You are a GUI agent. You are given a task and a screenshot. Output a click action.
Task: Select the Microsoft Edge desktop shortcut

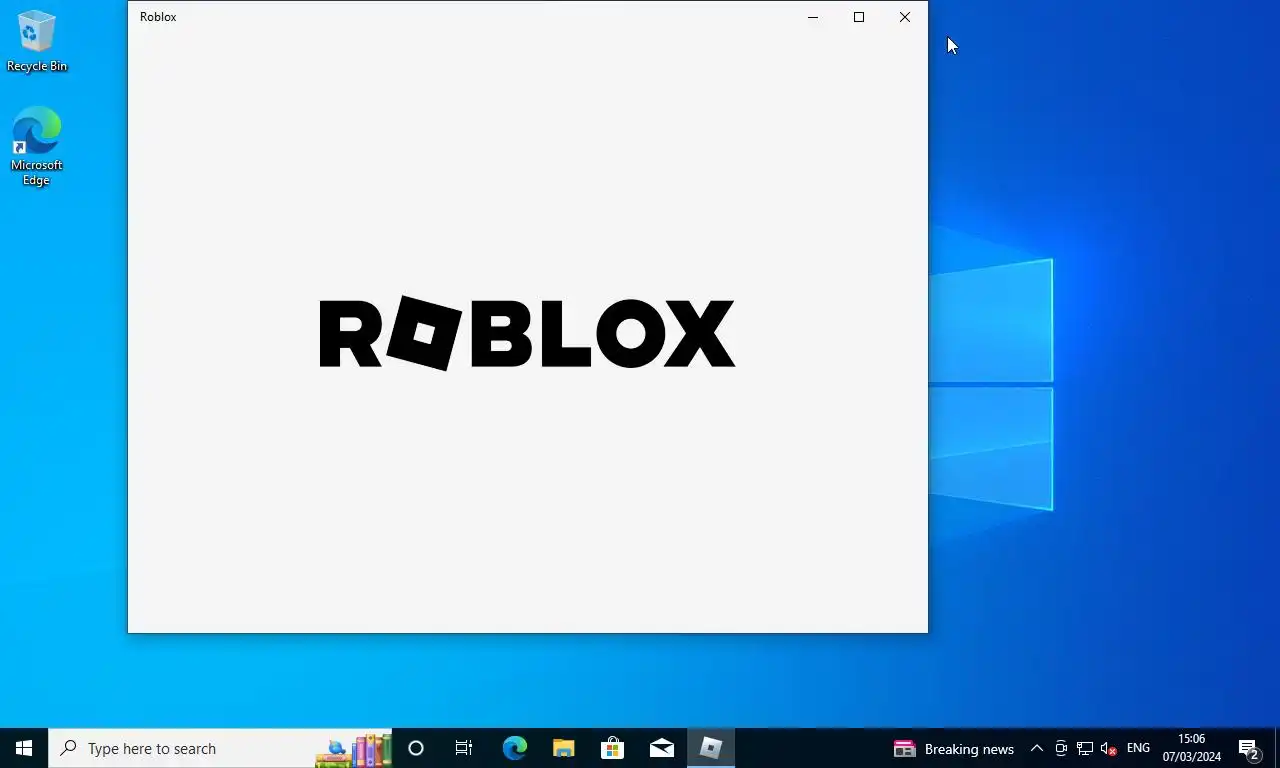[37, 147]
